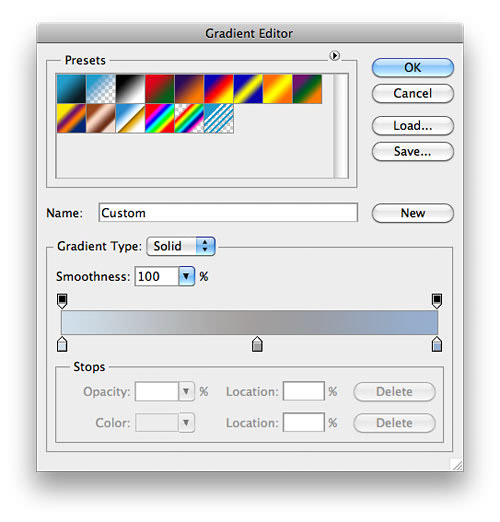Screen dimensions: 500x522
Task: Click the Save... button
Action: pyautogui.click(x=413, y=152)
